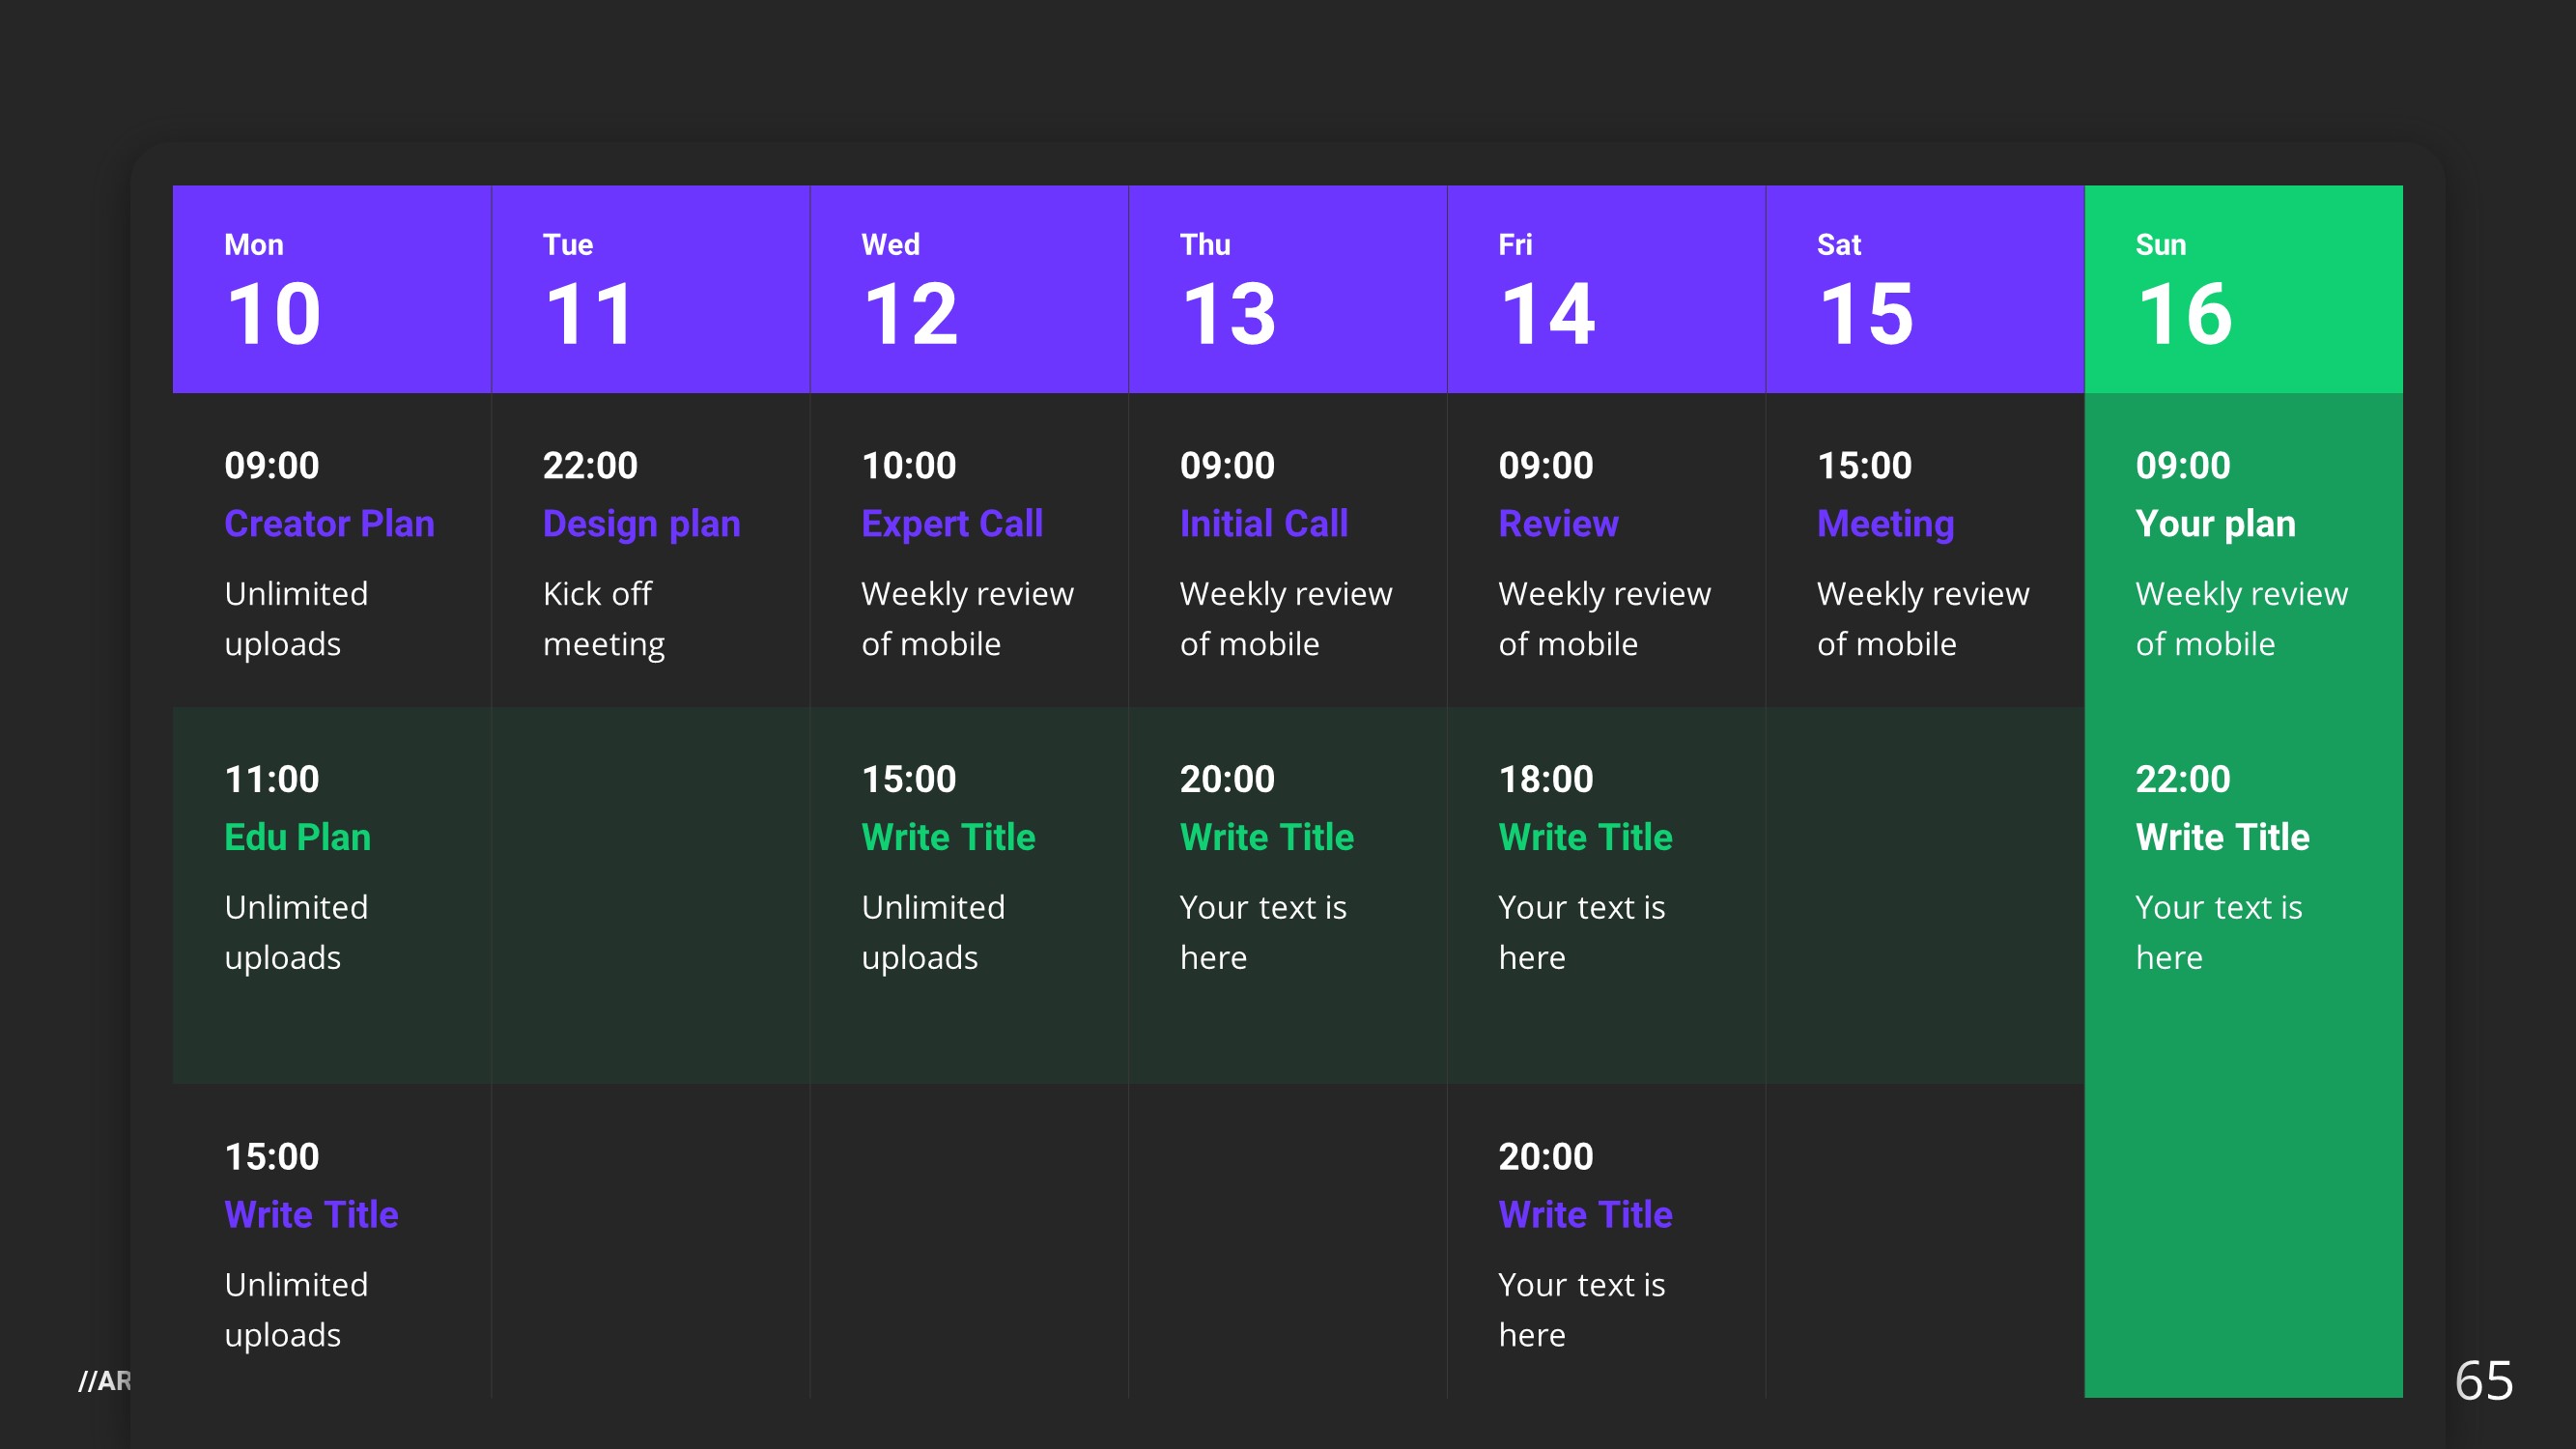
Task: Click the 18:00 time on Friday
Action: [1545, 779]
